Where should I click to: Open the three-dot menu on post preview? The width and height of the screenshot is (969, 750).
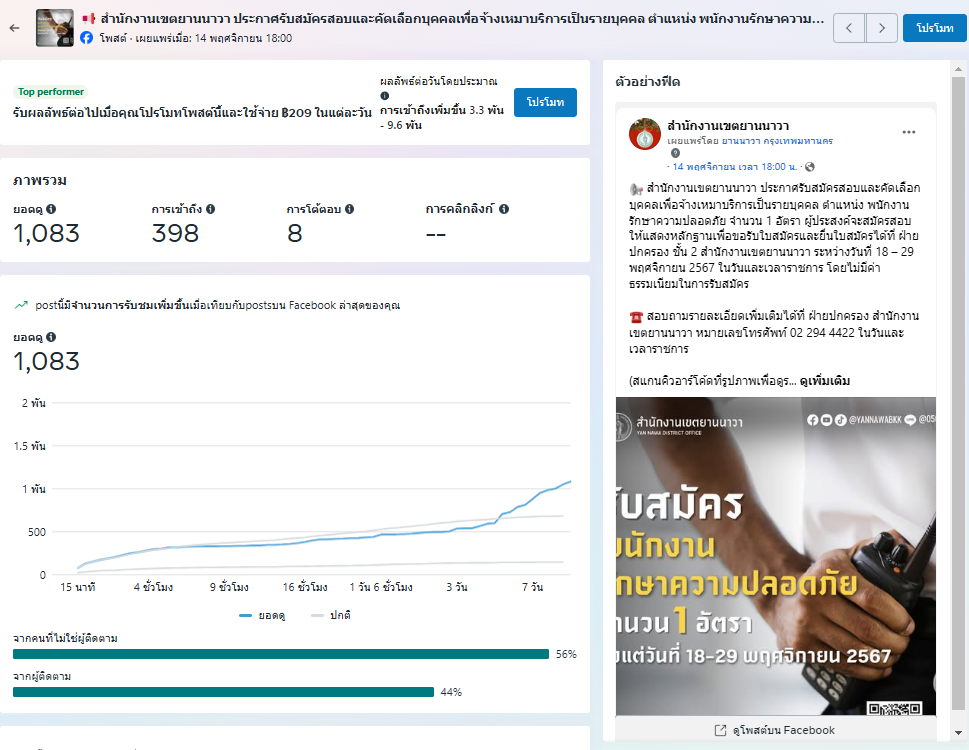click(908, 132)
